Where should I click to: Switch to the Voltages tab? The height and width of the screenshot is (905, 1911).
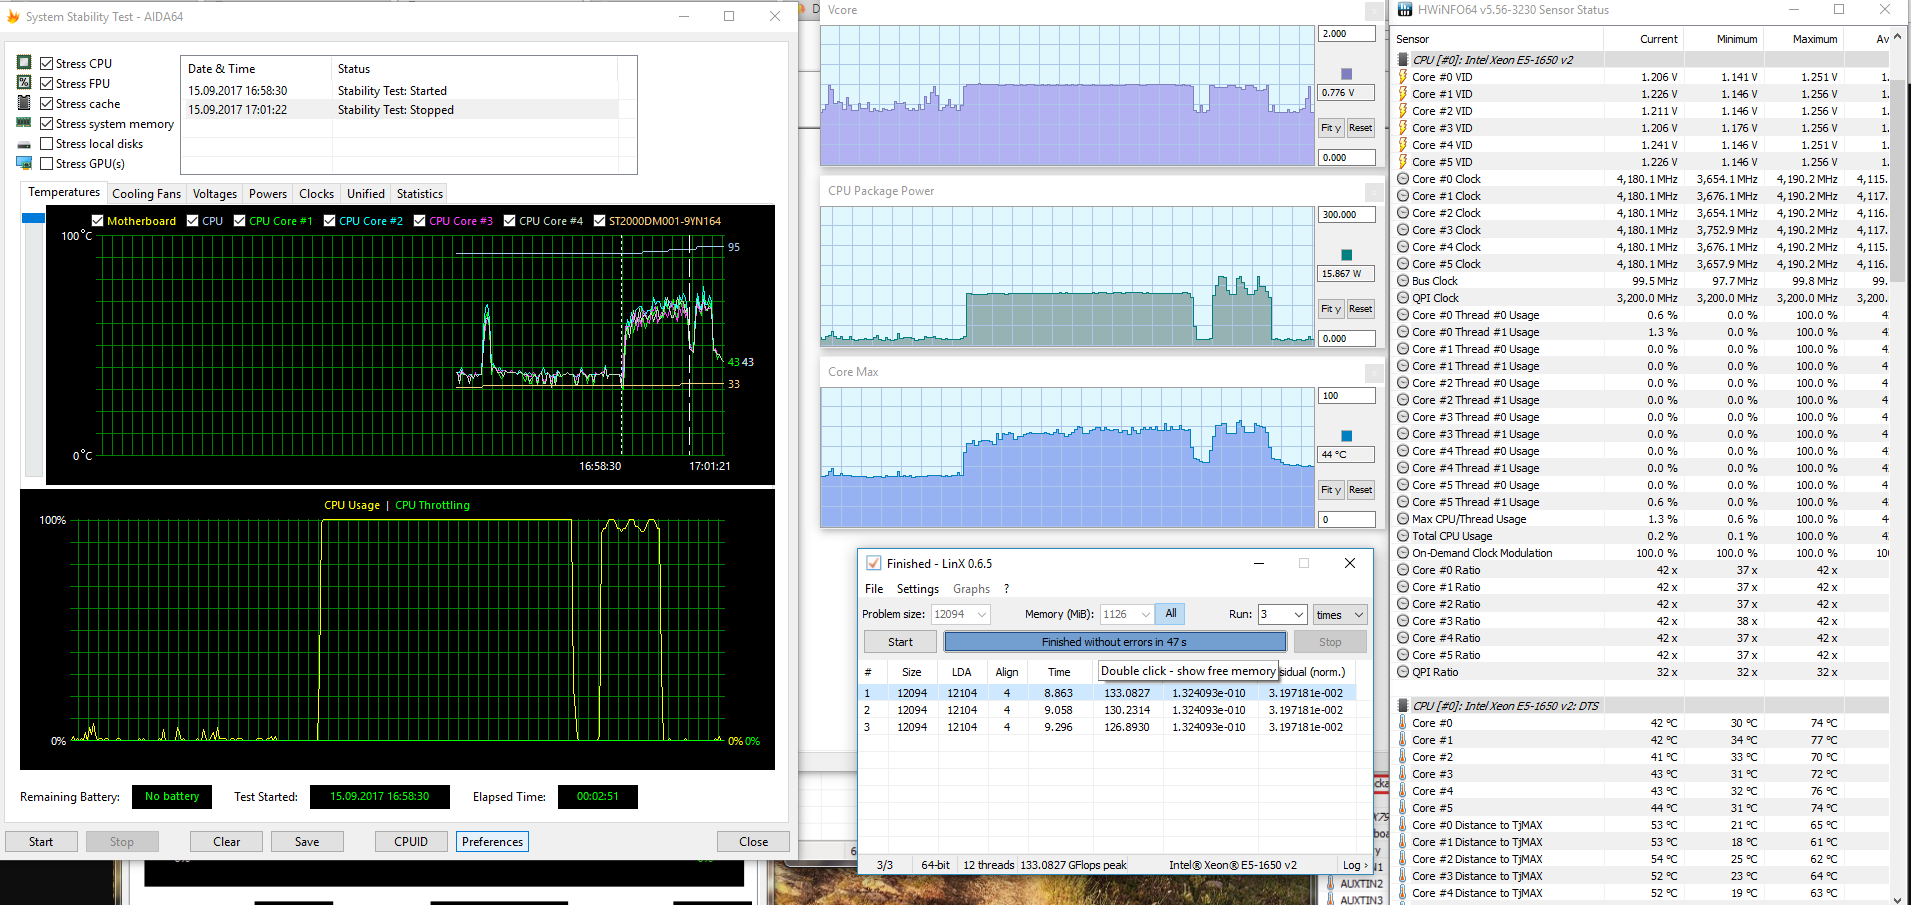point(215,194)
